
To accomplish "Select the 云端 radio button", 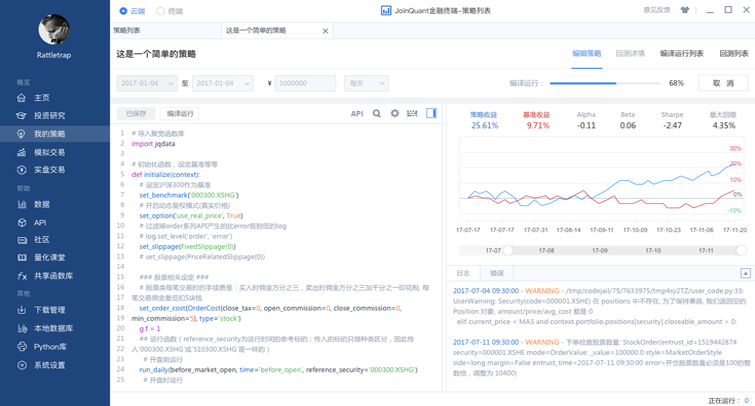I will 123,11.
